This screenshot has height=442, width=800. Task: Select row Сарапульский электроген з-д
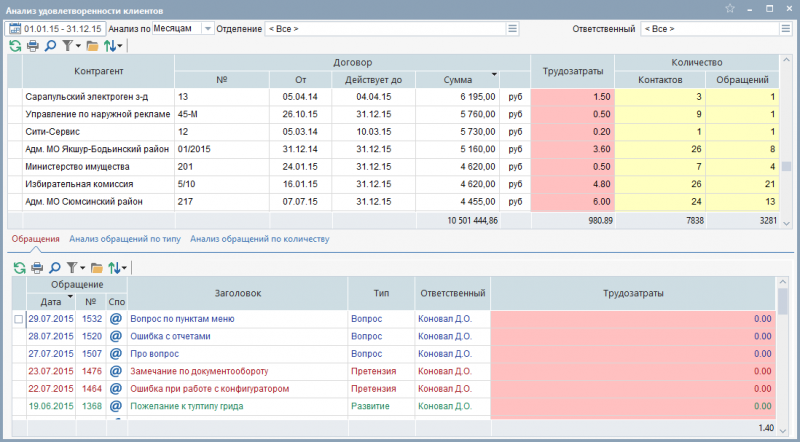pos(393,96)
